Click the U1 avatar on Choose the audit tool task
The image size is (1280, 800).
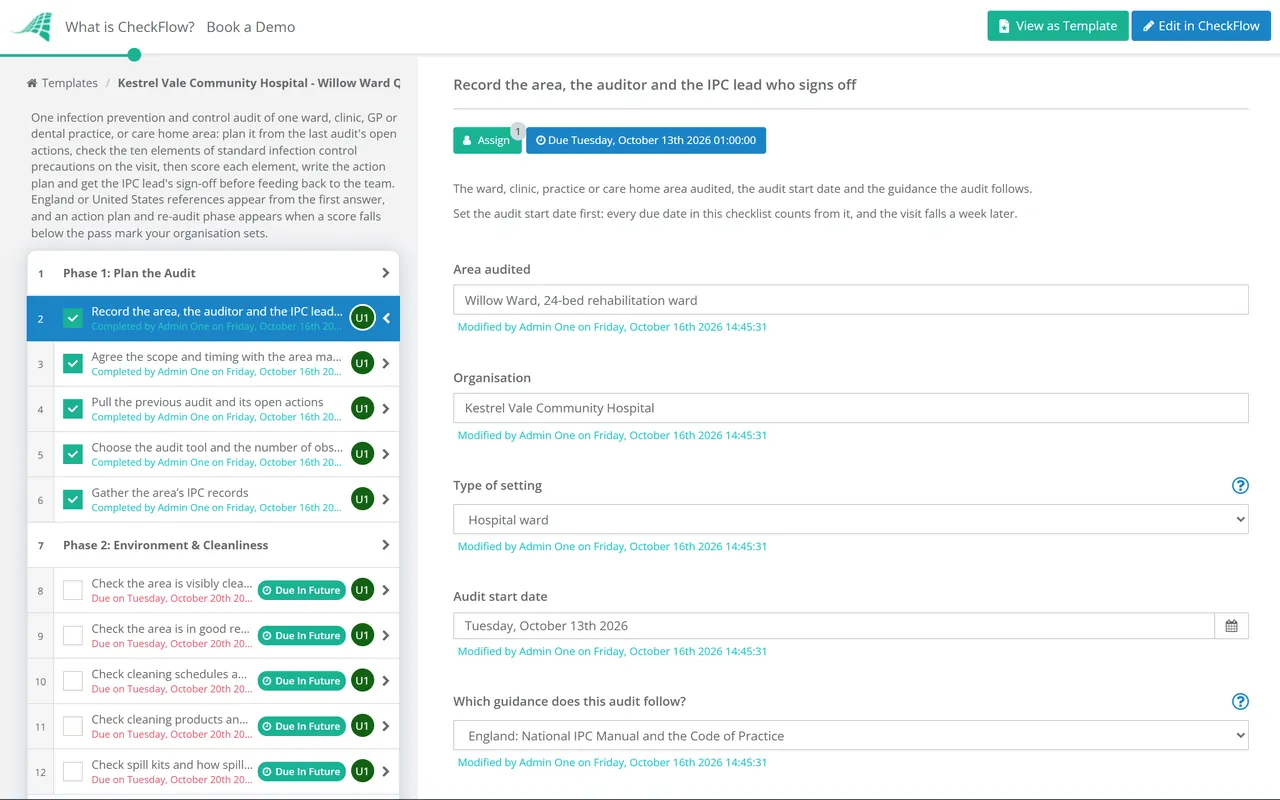[x=362, y=454]
